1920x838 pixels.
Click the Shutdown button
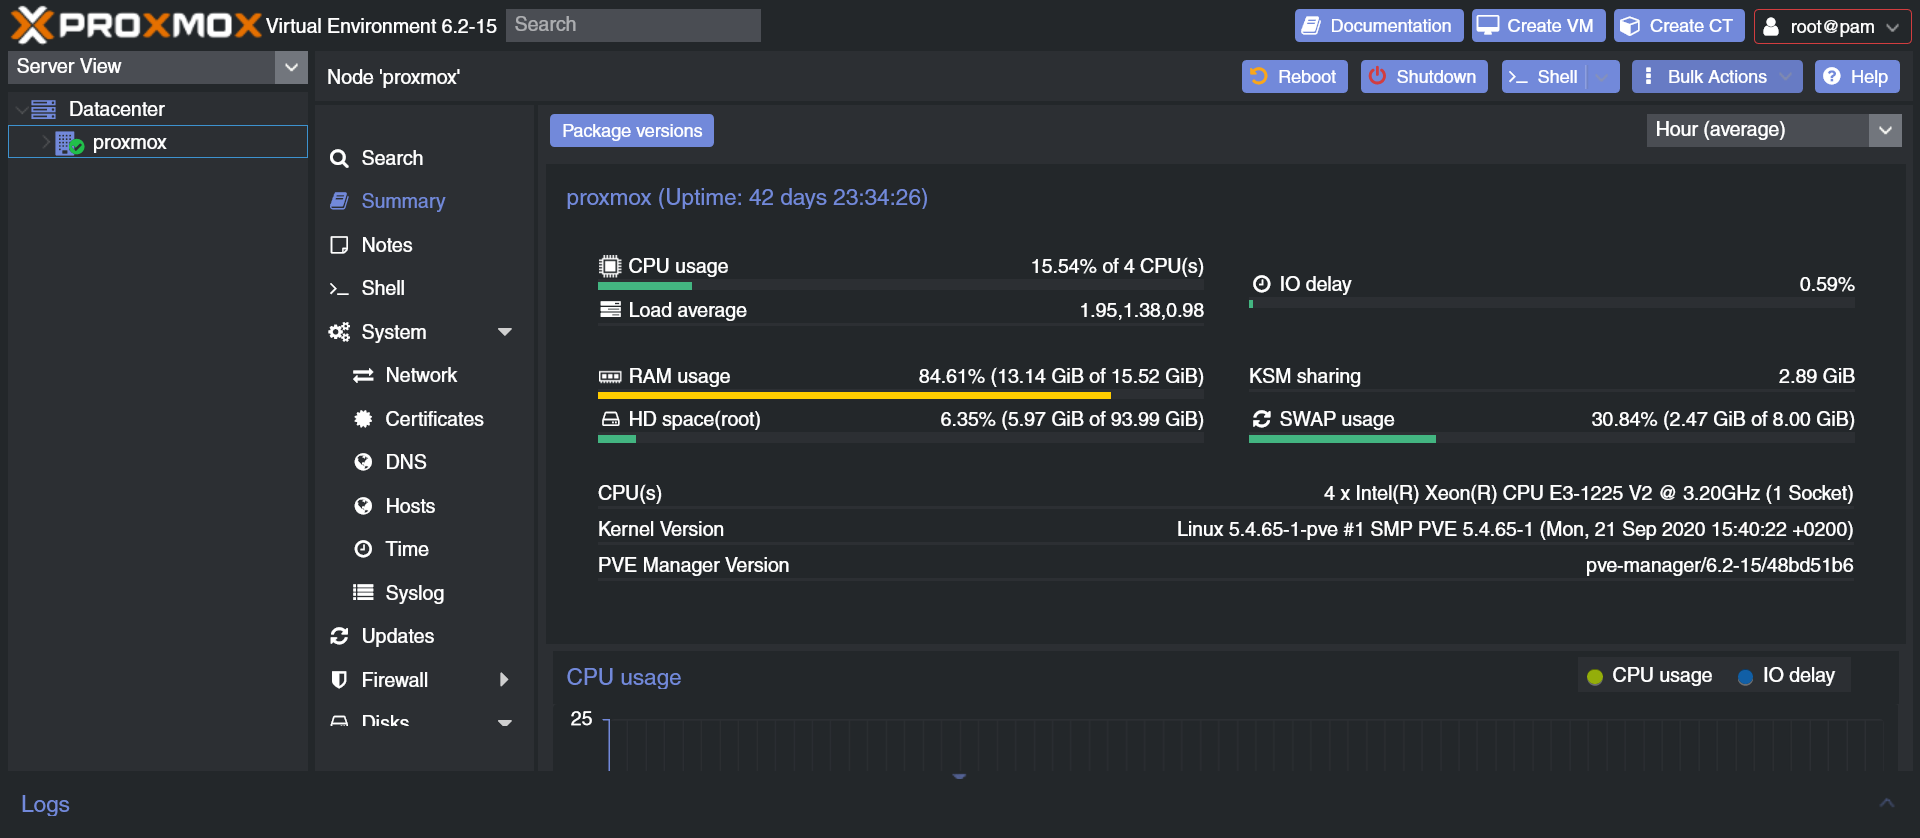tap(1424, 77)
